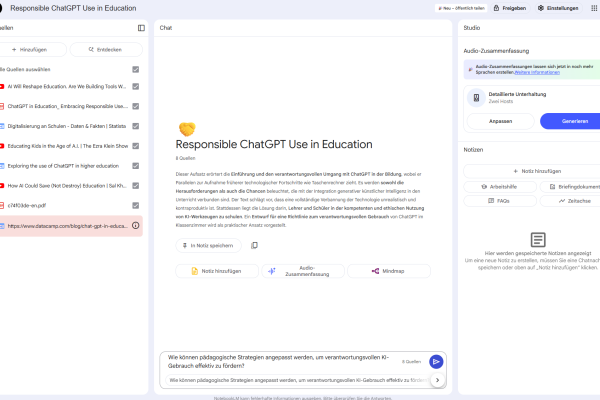This screenshot has height=400, width=600.
Task: Collapse the sources panel via sidebar icon
Action: coord(141,28)
